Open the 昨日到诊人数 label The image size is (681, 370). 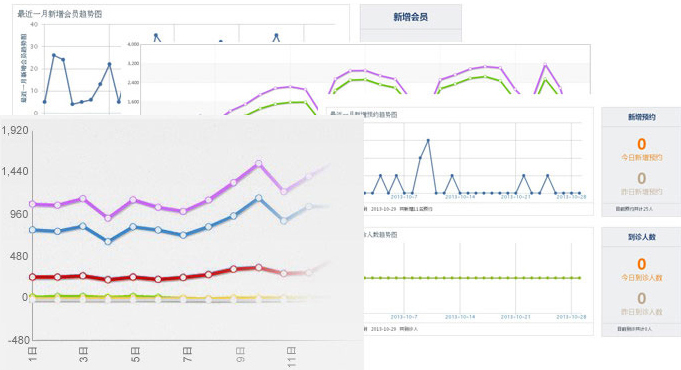pos(641,312)
